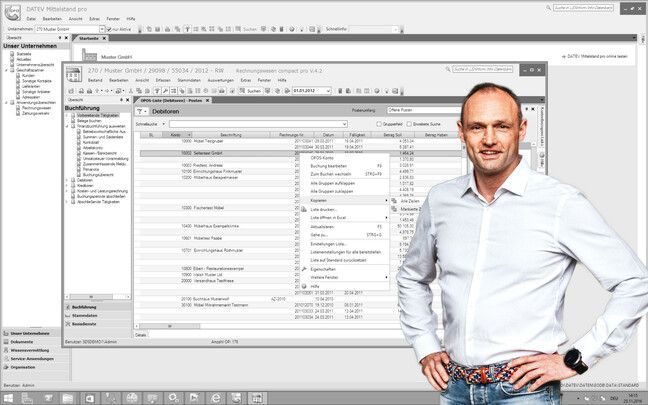Open the date dropdown showing 01.01.2012
The image size is (648, 405).
click(329, 91)
